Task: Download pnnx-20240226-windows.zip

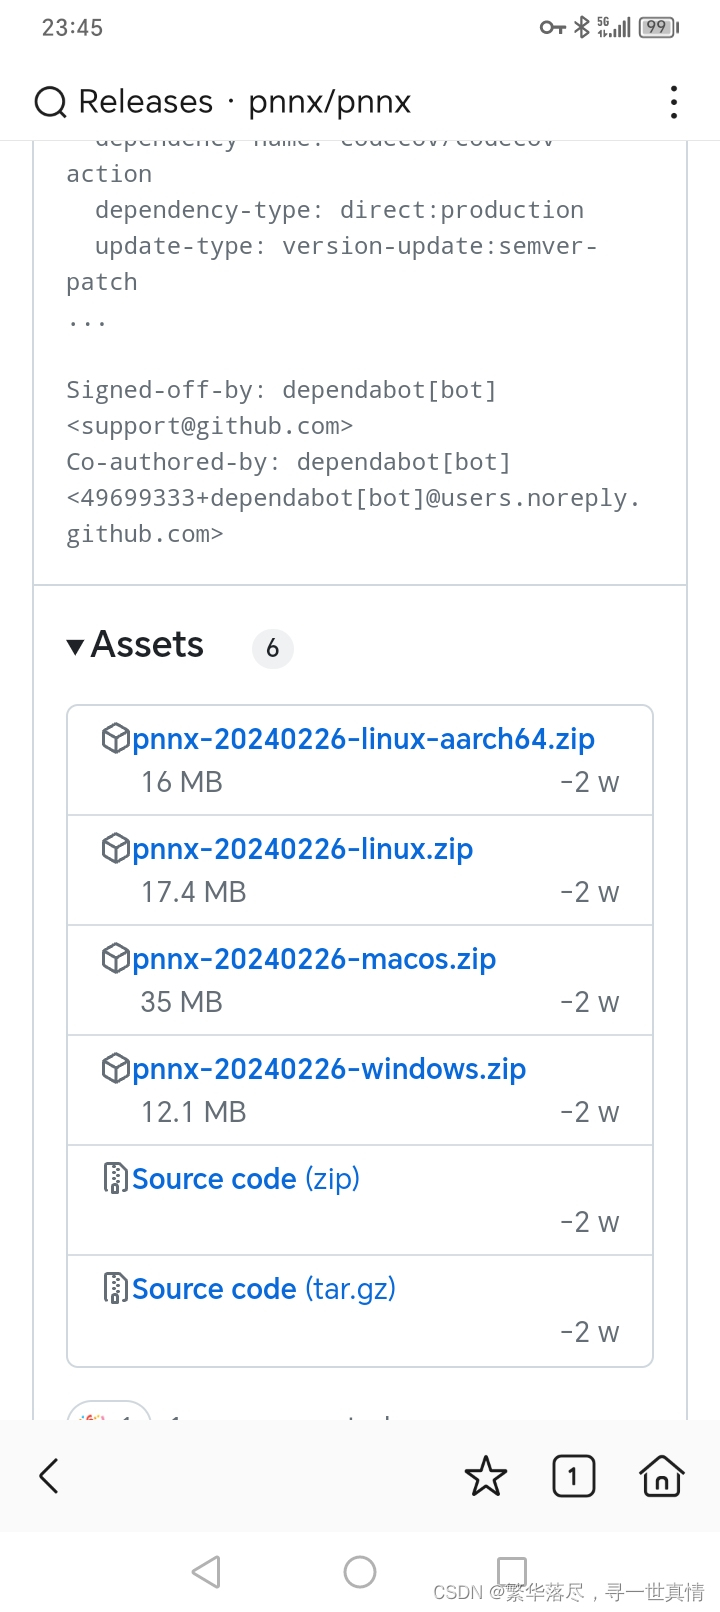Action: pos(329,1069)
